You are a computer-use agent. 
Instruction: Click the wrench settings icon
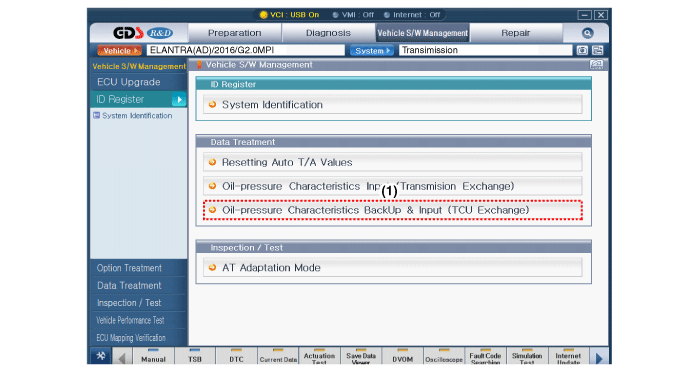(101, 356)
